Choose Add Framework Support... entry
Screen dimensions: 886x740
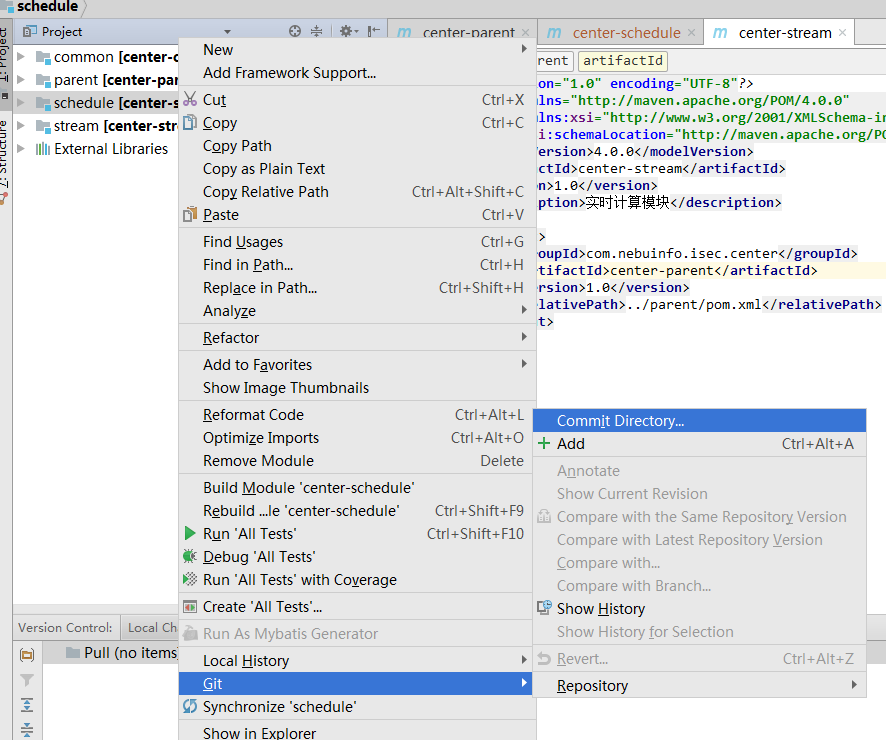point(356,73)
